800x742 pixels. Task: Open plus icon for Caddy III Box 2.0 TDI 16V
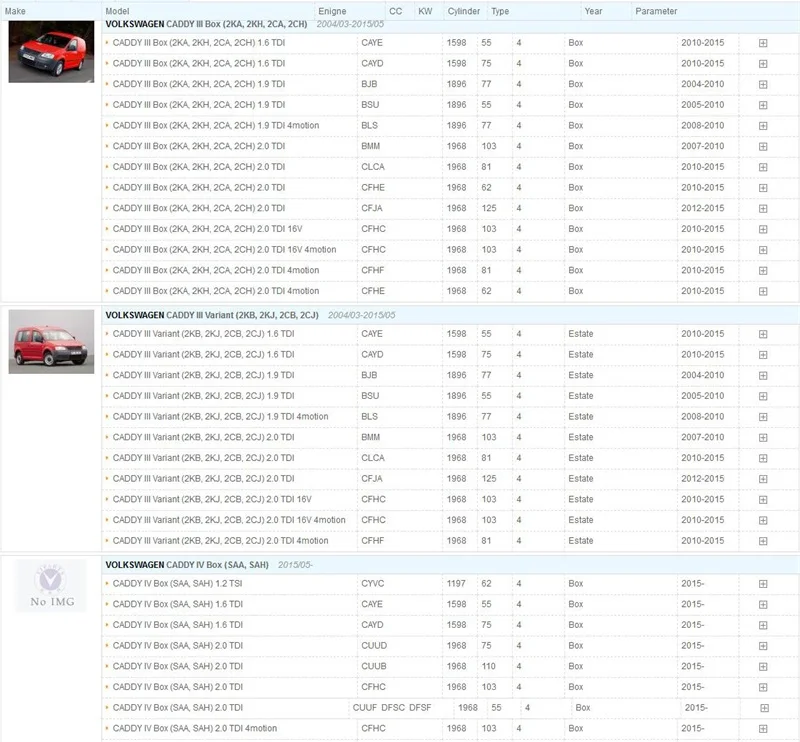pos(763,229)
